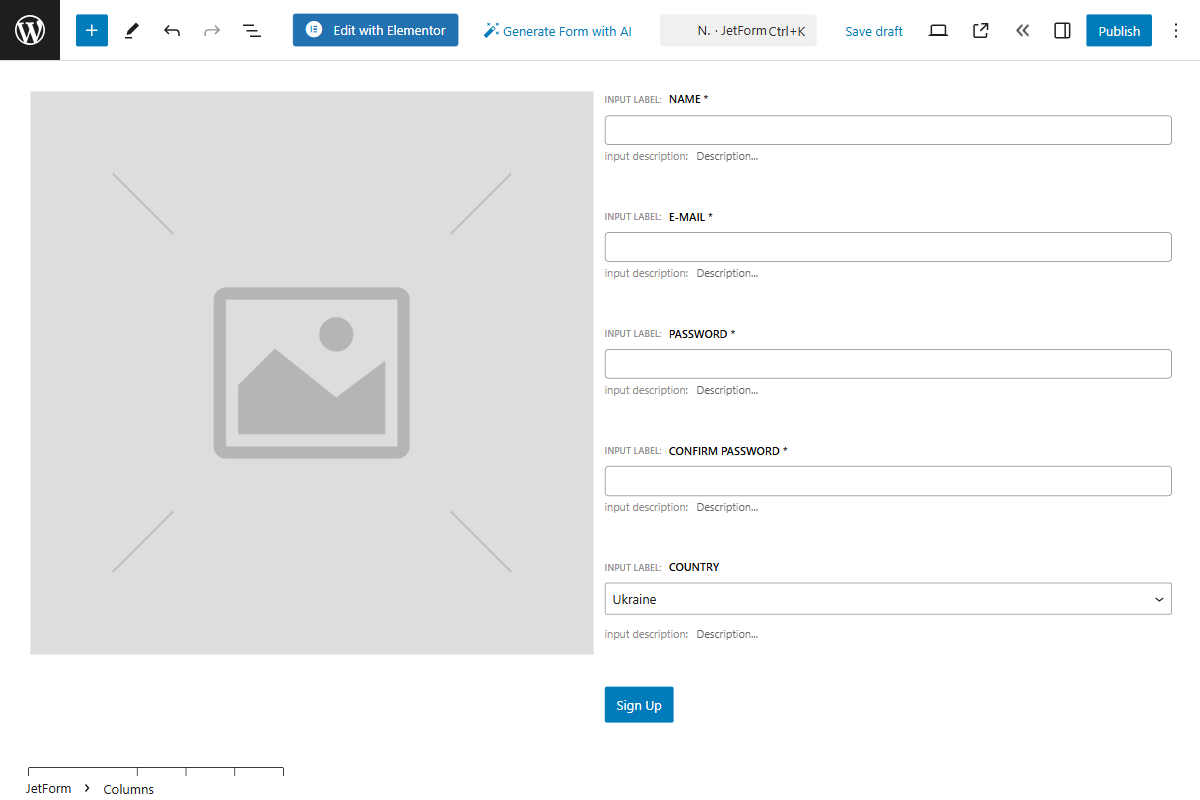Screen dimensions: 1200x800
Task: Open the view post in new tab icon
Action: click(980, 30)
